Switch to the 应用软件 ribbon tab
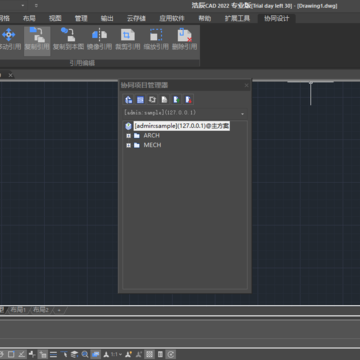The height and width of the screenshot is (360, 360). point(172,18)
